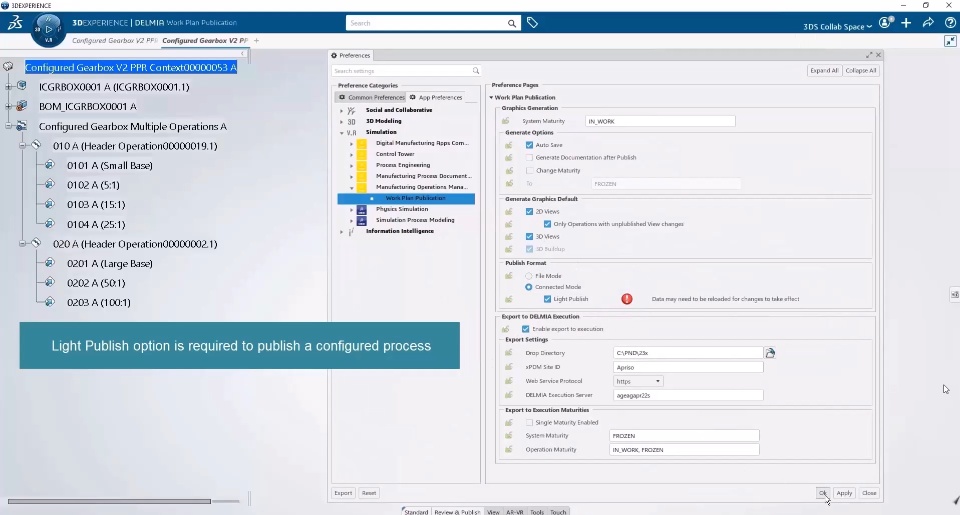
Task: Collapse 010 A Header Operation tree node
Action: pyautogui.click(x=22, y=146)
